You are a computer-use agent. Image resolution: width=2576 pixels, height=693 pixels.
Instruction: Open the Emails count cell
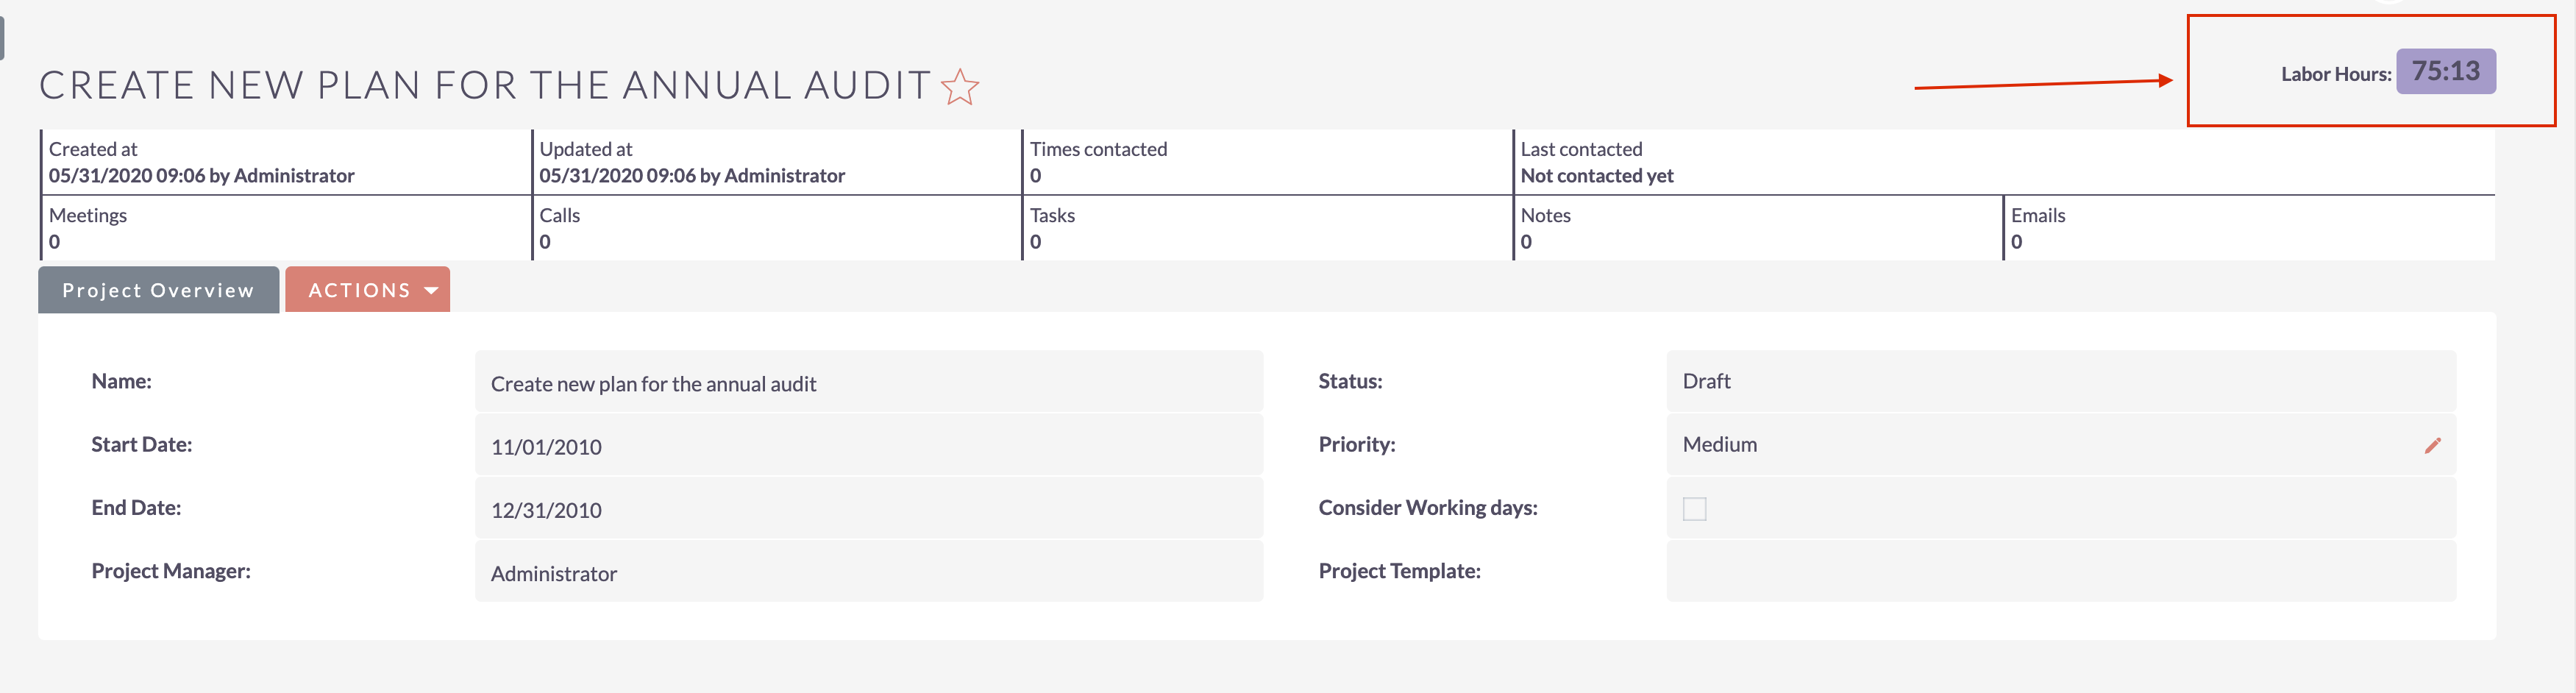(2249, 228)
